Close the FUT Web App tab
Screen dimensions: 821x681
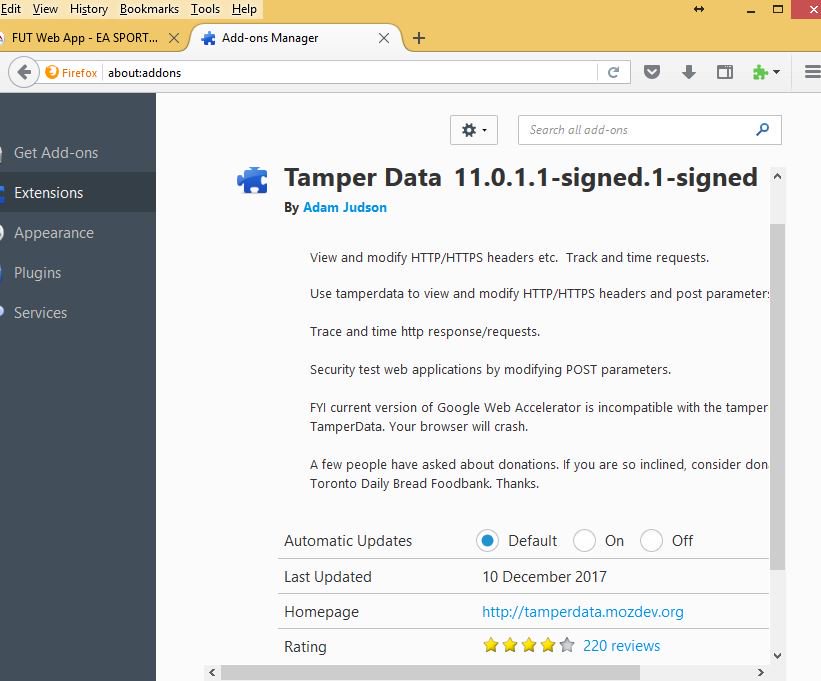click(x=174, y=38)
